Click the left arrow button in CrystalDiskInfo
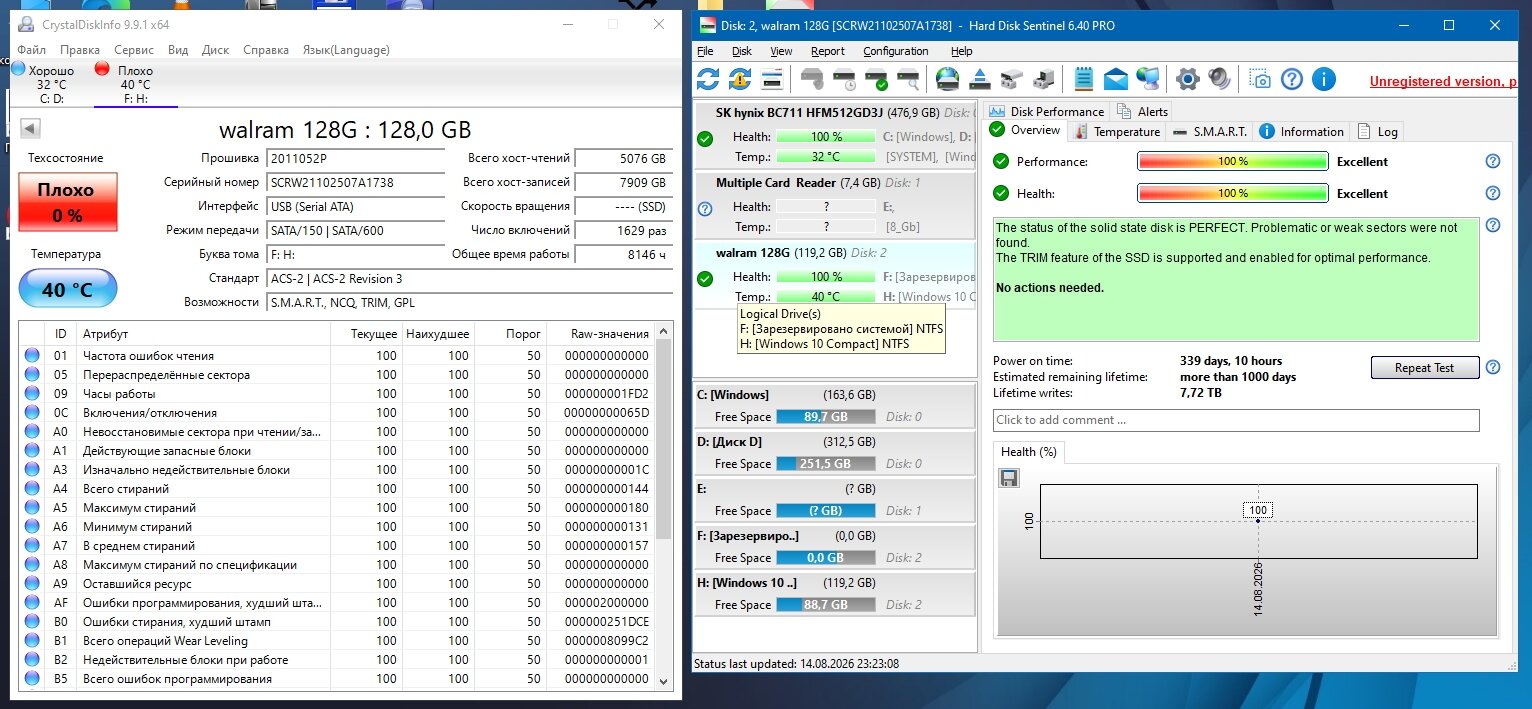 pos(30,128)
